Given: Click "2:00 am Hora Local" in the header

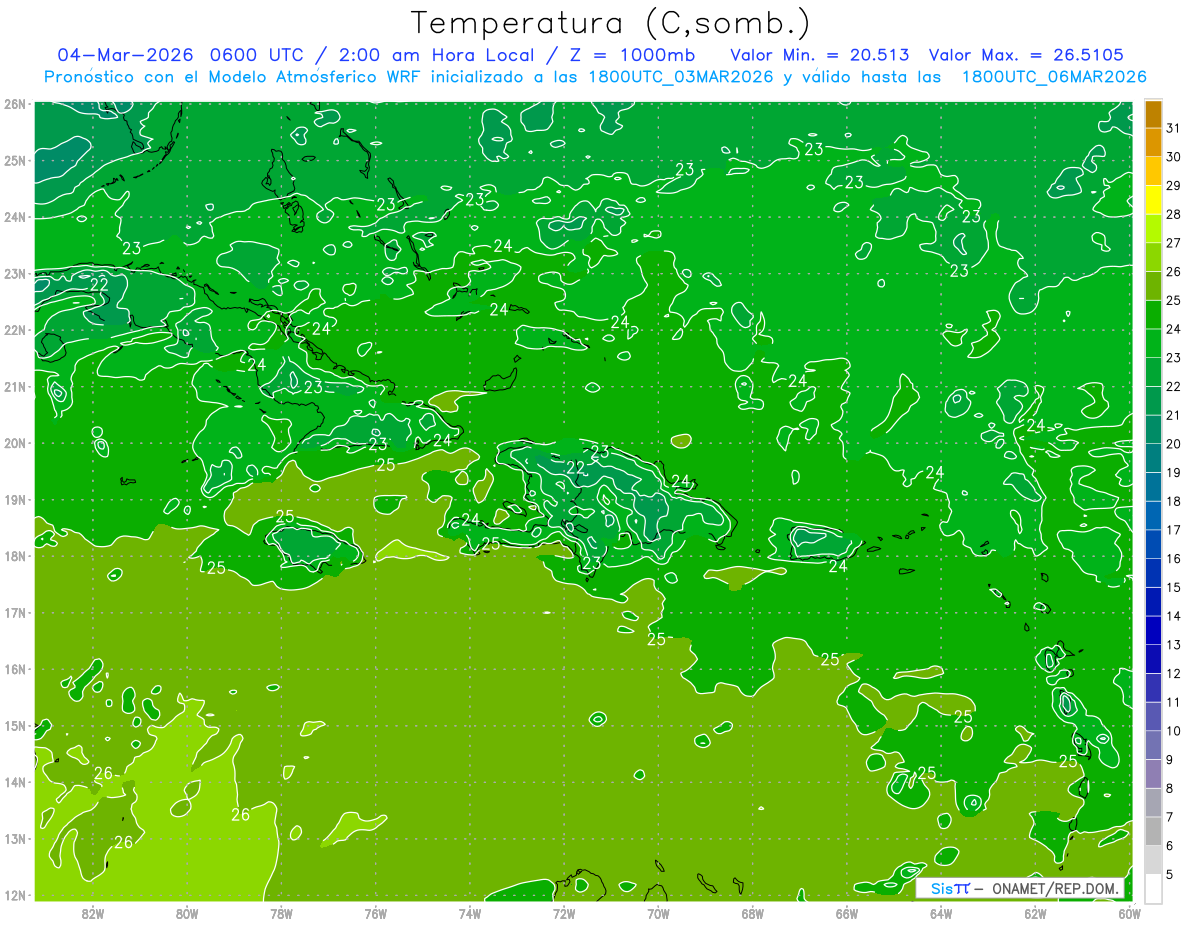Looking at the screenshot, I should point(435,54).
